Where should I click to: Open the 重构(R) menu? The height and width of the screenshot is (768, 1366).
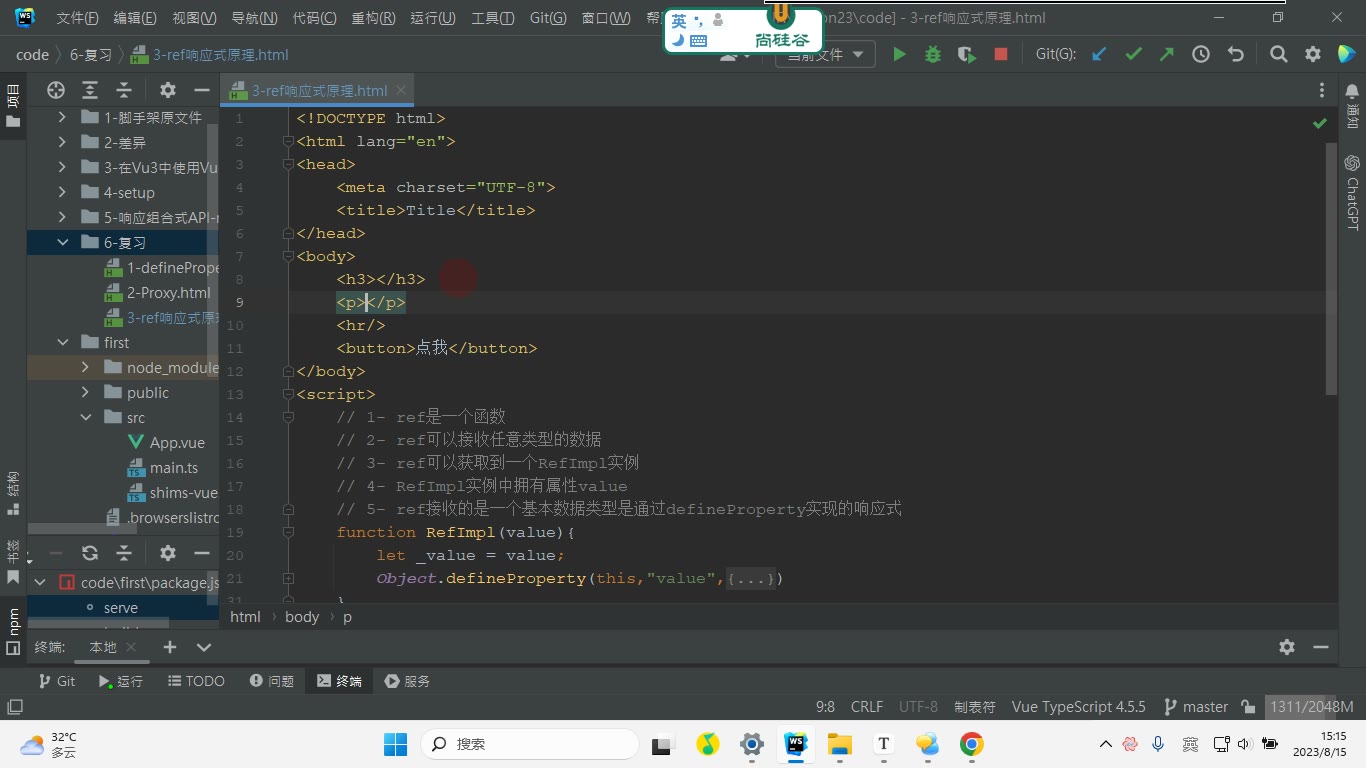tap(373, 18)
